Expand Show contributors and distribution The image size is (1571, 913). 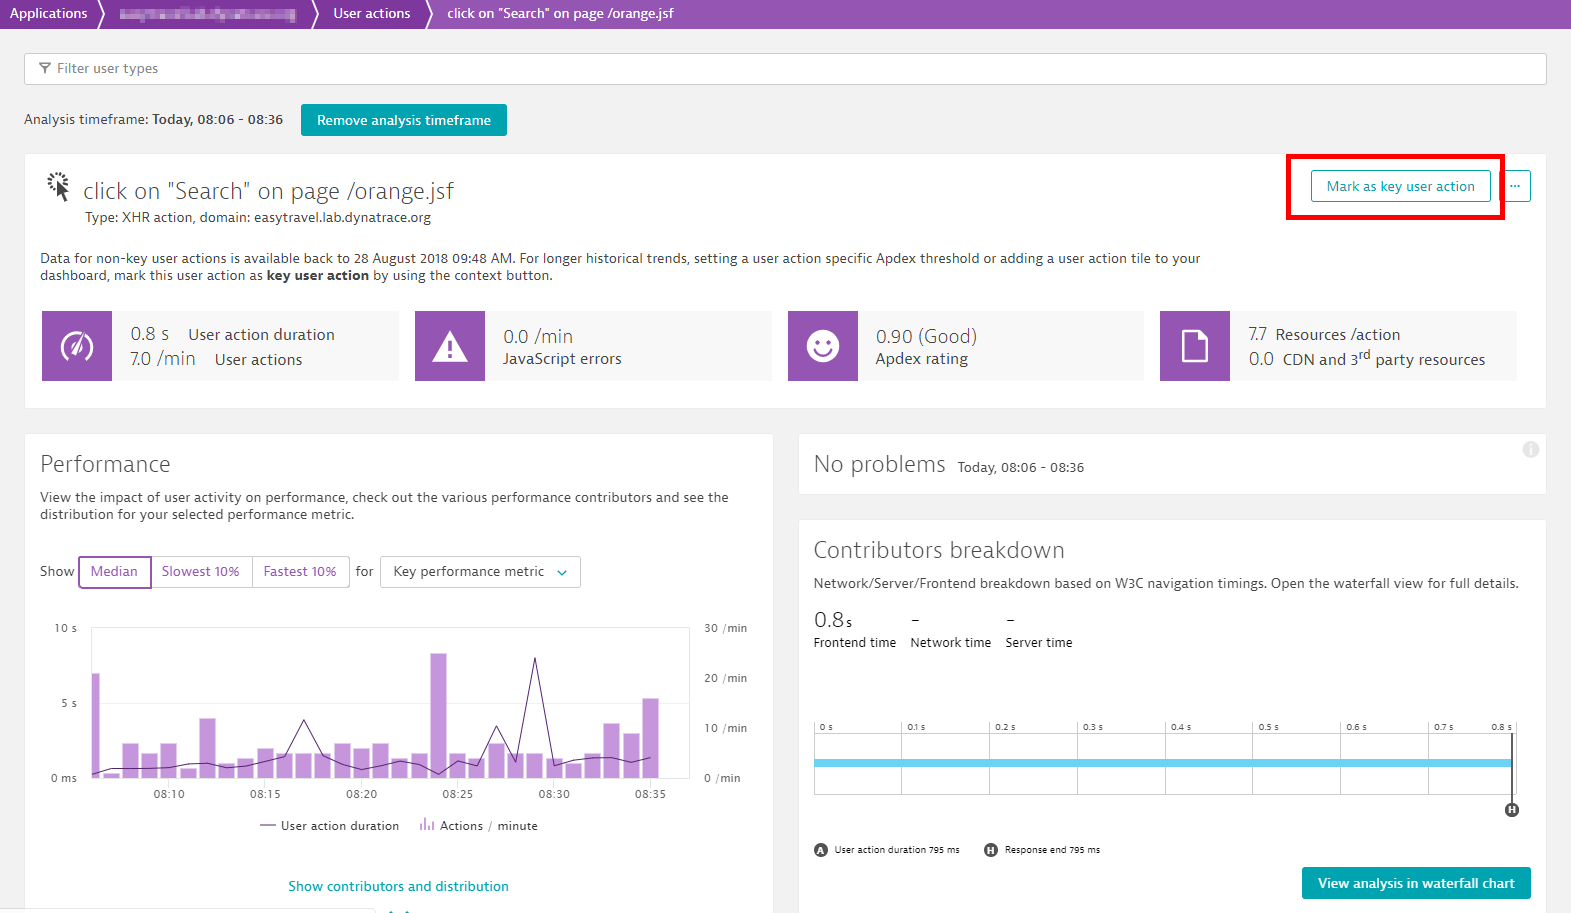tap(398, 886)
